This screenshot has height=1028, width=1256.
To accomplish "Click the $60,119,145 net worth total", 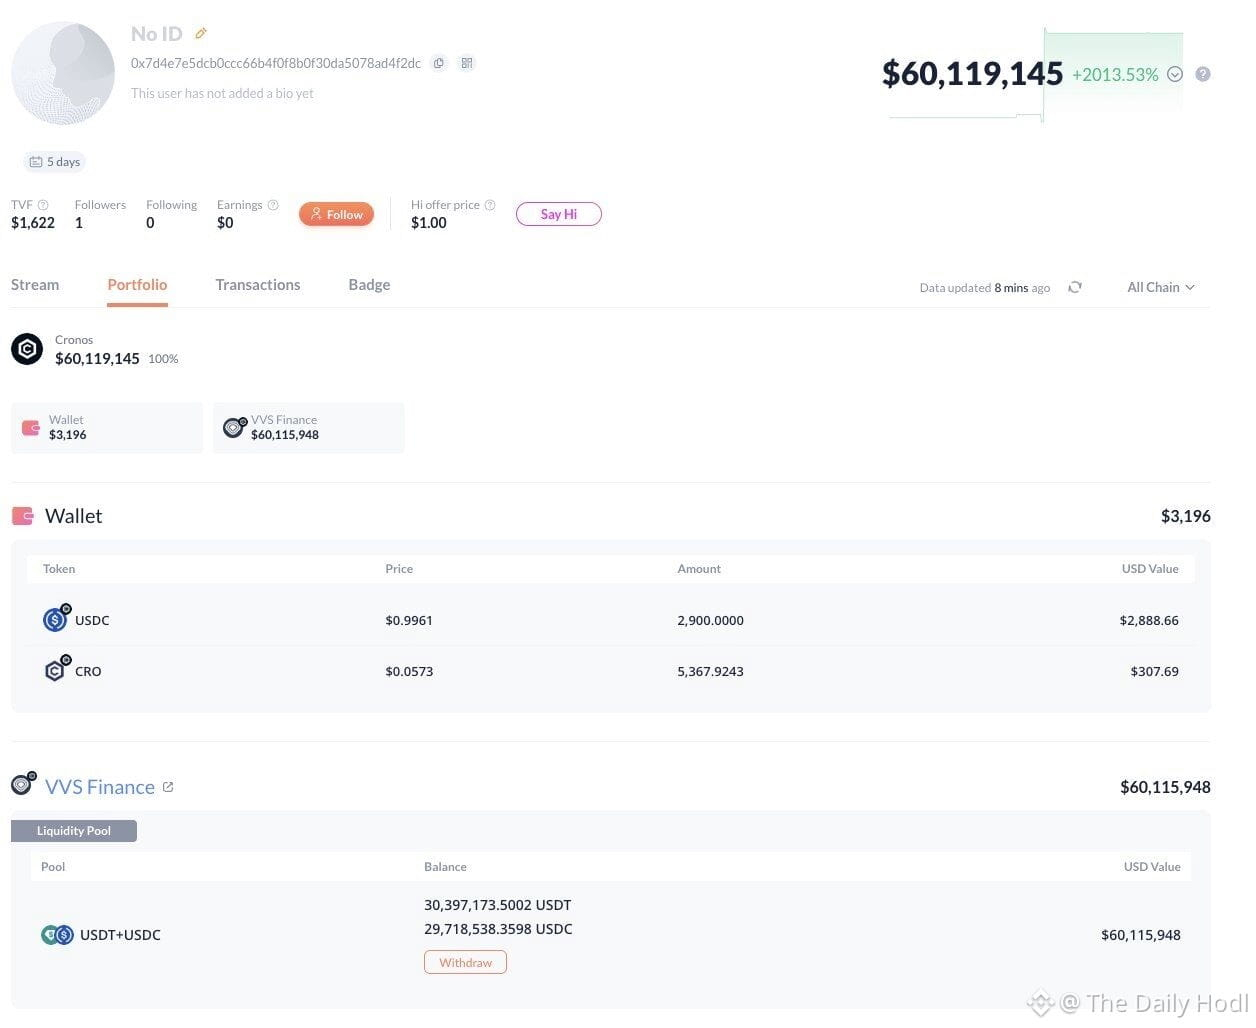I will point(972,73).
